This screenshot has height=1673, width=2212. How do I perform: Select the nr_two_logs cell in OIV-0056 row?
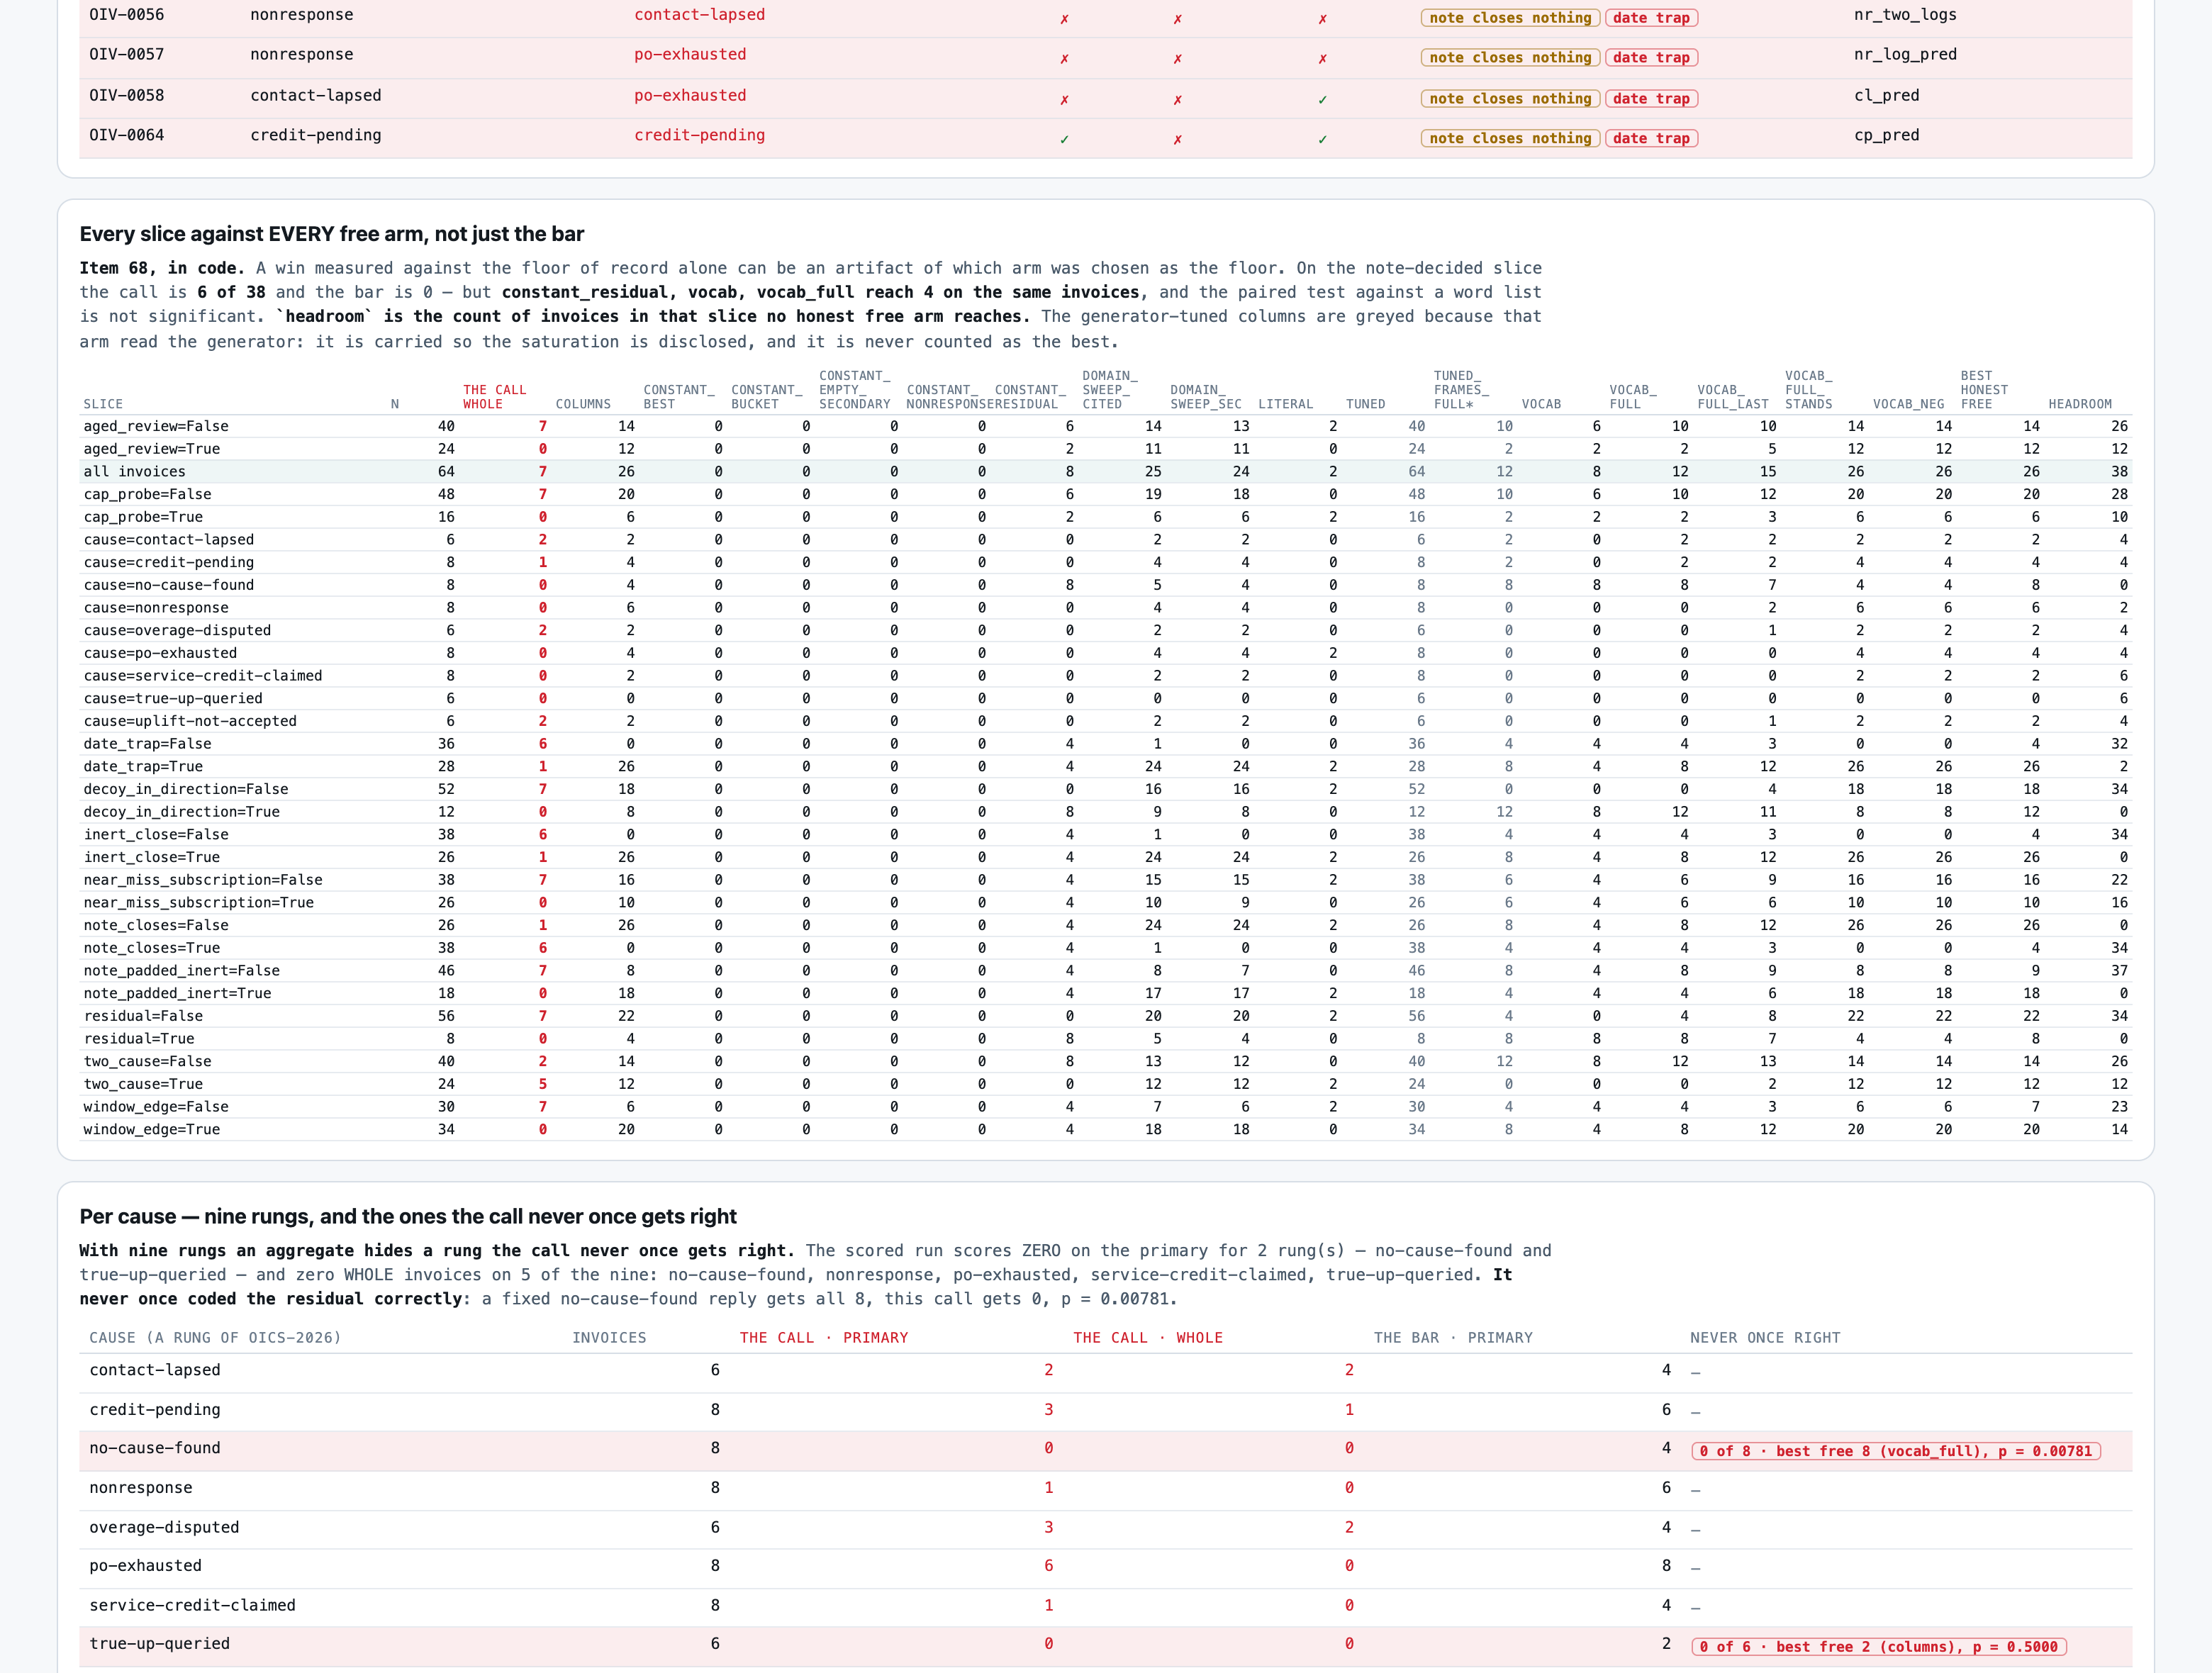[1891, 15]
